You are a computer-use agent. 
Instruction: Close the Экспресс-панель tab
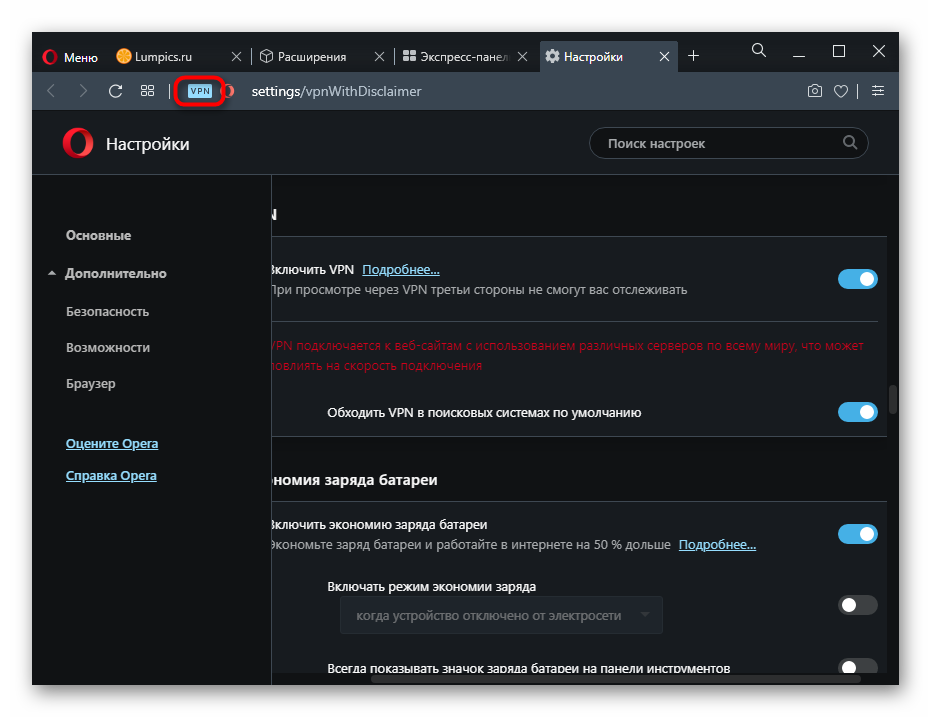click(522, 57)
